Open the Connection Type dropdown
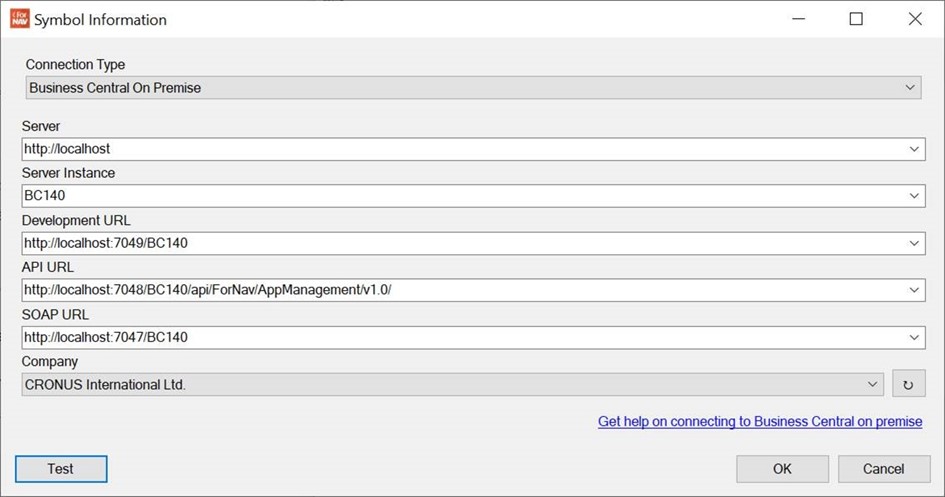Viewport: 945px width, 497px height. coord(473,88)
